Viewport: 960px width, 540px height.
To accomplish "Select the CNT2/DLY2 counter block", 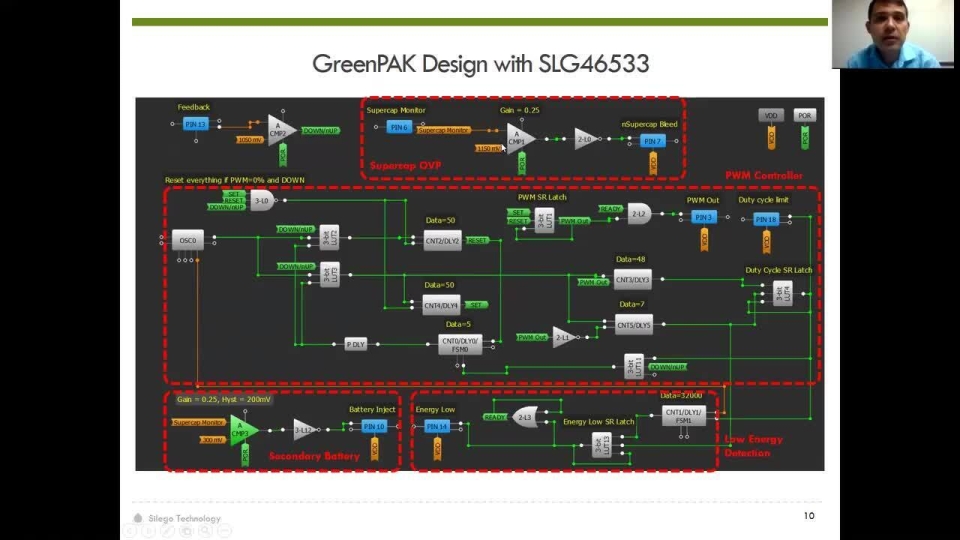I will [x=441, y=241].
